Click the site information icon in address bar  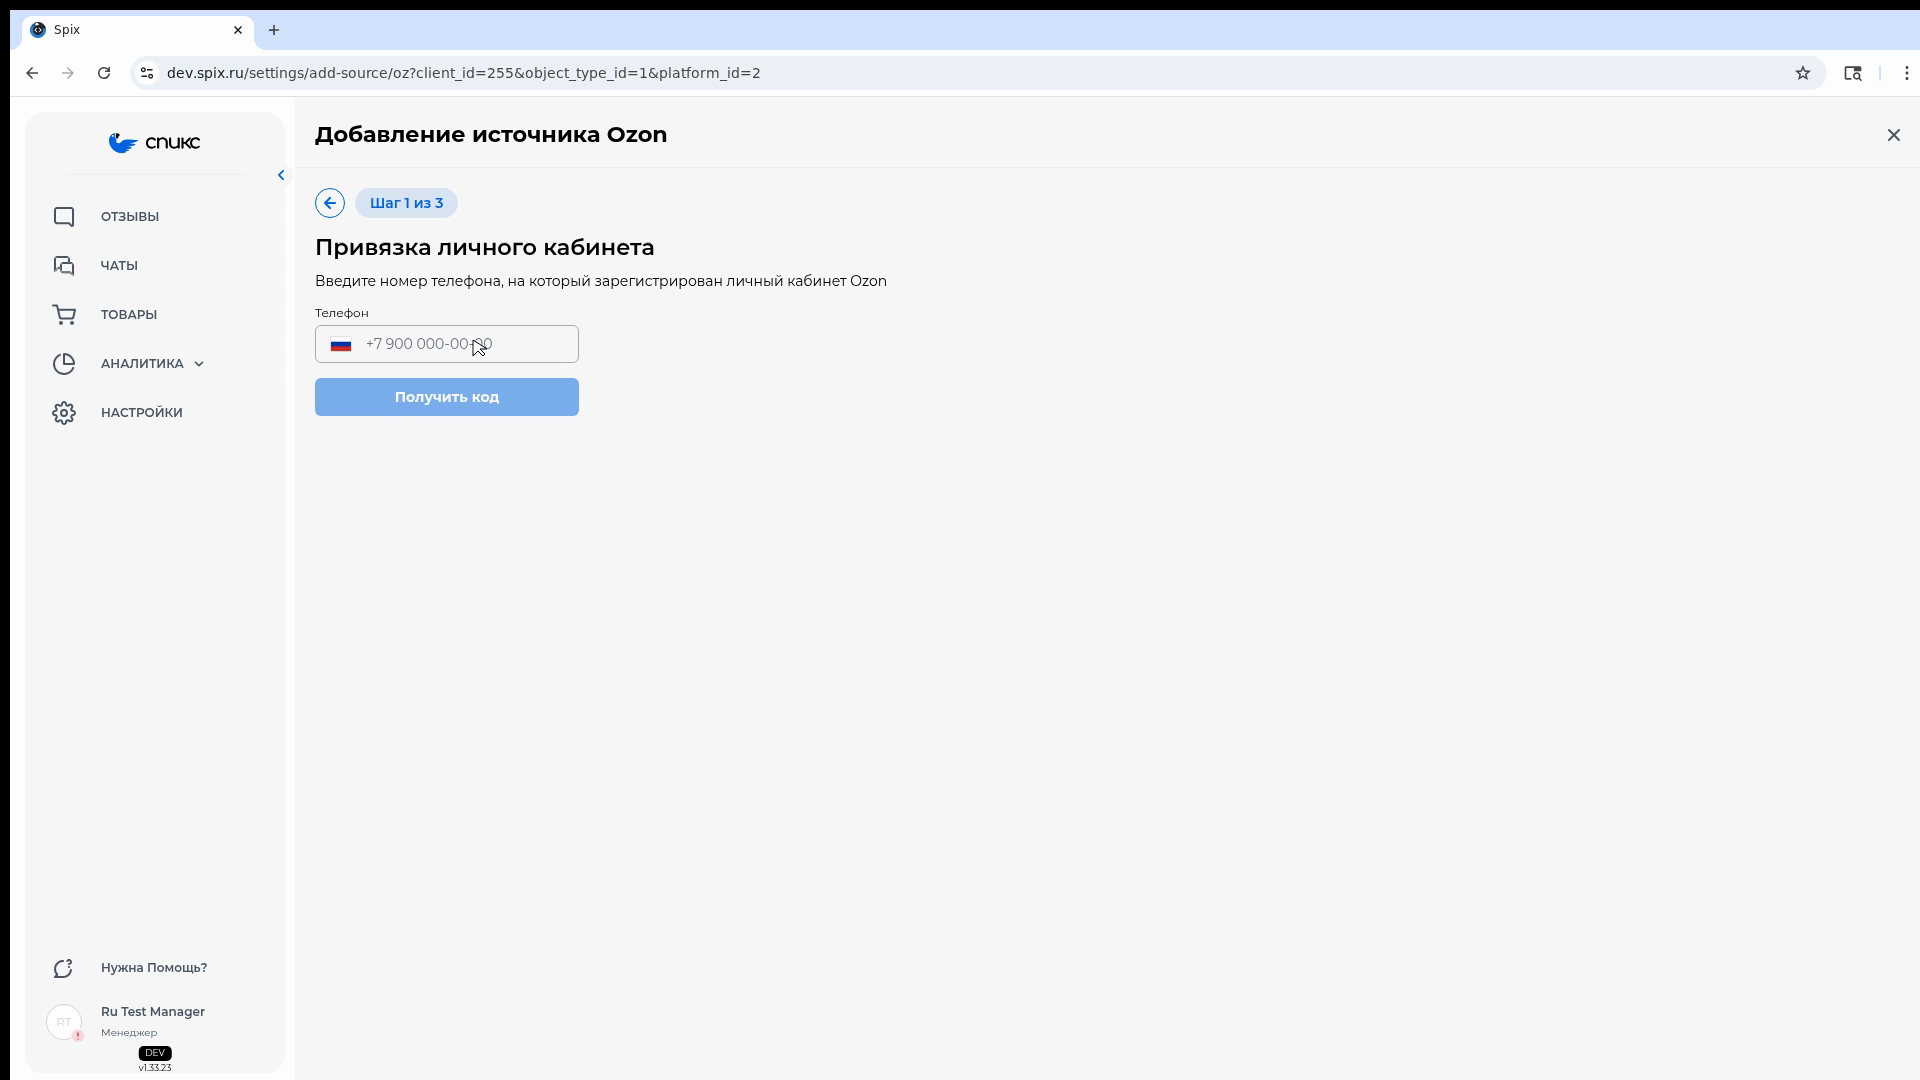[x=147, y=73]
